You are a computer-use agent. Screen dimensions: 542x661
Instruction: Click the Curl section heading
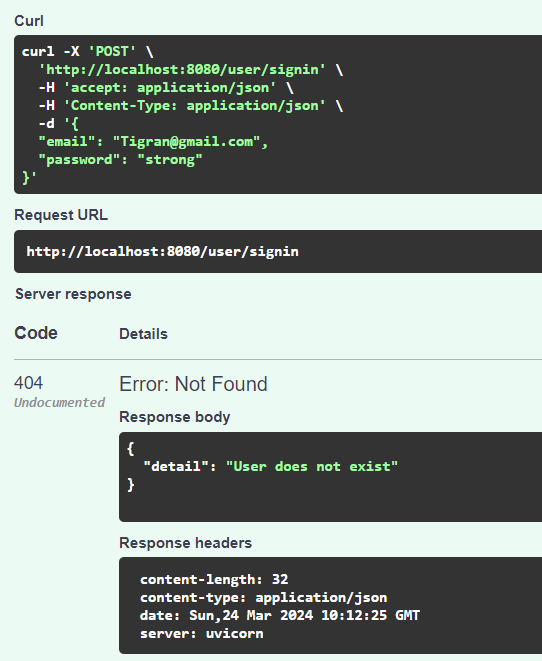pos(29,21)
